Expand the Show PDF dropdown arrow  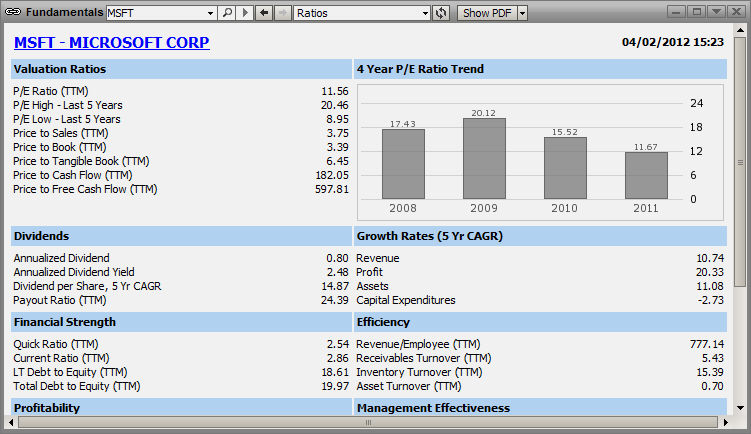[x=523, y=13]
